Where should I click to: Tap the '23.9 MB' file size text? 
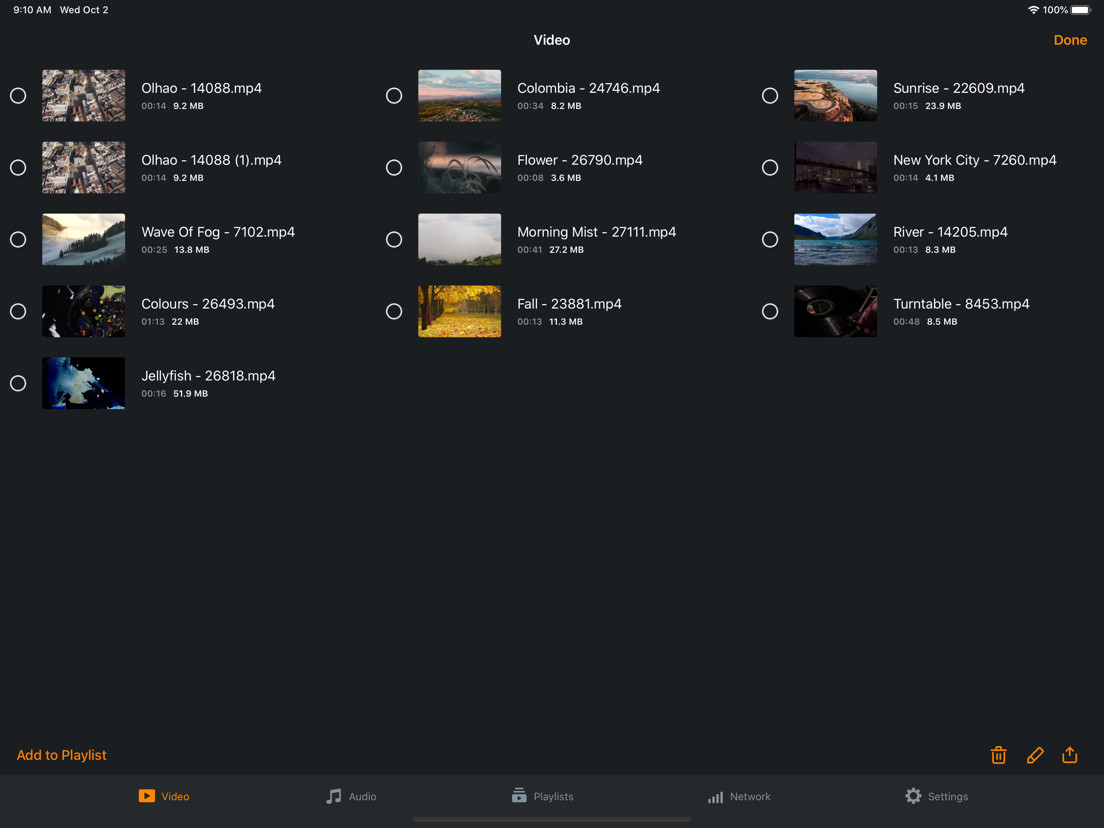(x=943, y=106)
